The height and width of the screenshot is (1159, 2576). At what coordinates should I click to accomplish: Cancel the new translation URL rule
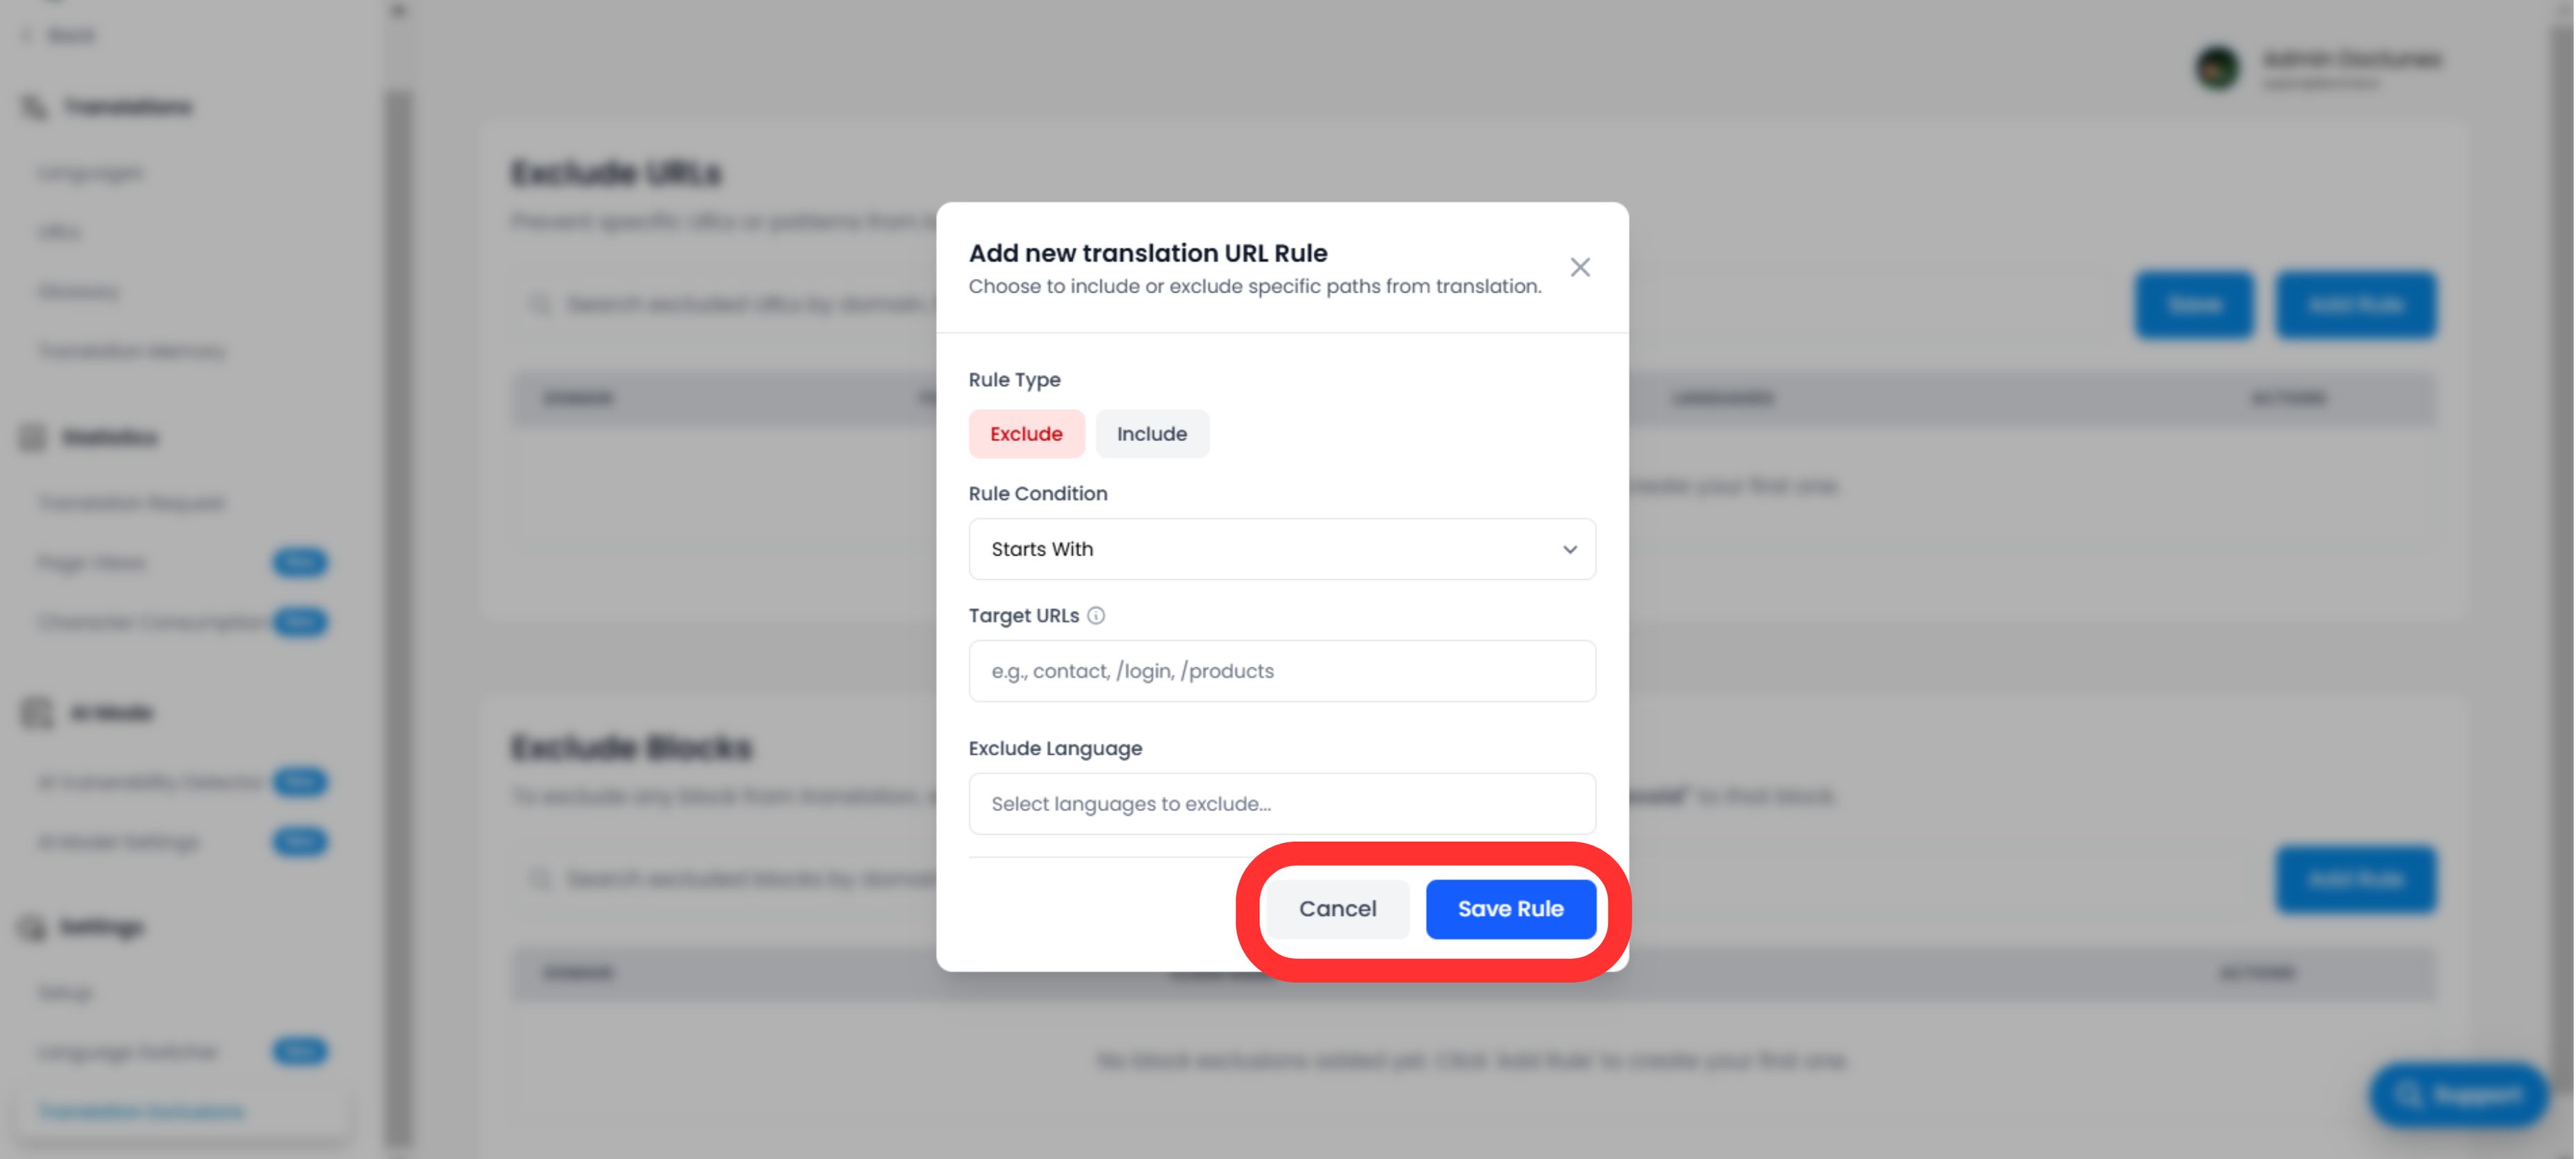pyautogui.click(x=1337, y=908)
